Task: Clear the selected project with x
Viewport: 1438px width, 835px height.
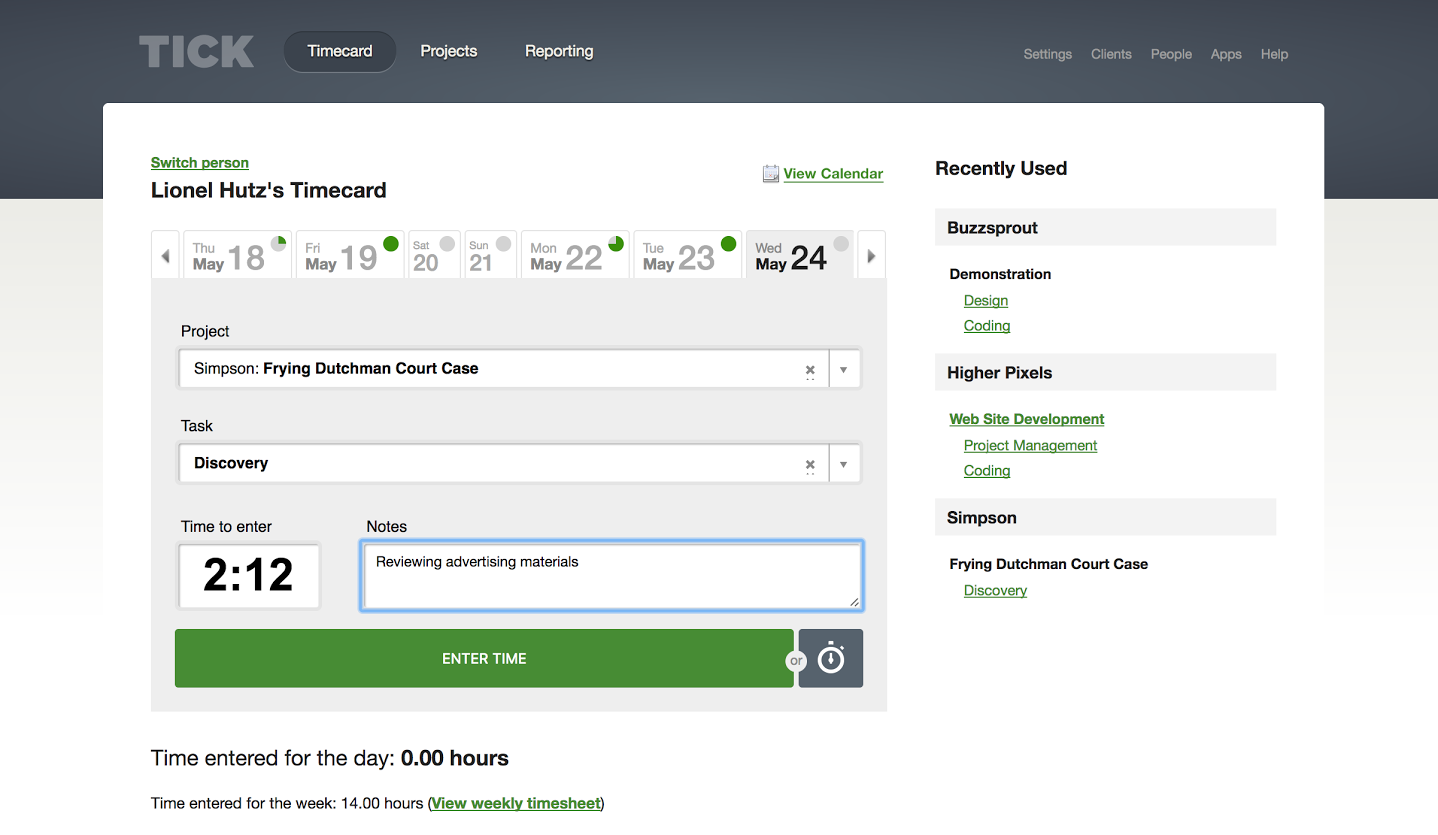Action: [x=810, y=369]
